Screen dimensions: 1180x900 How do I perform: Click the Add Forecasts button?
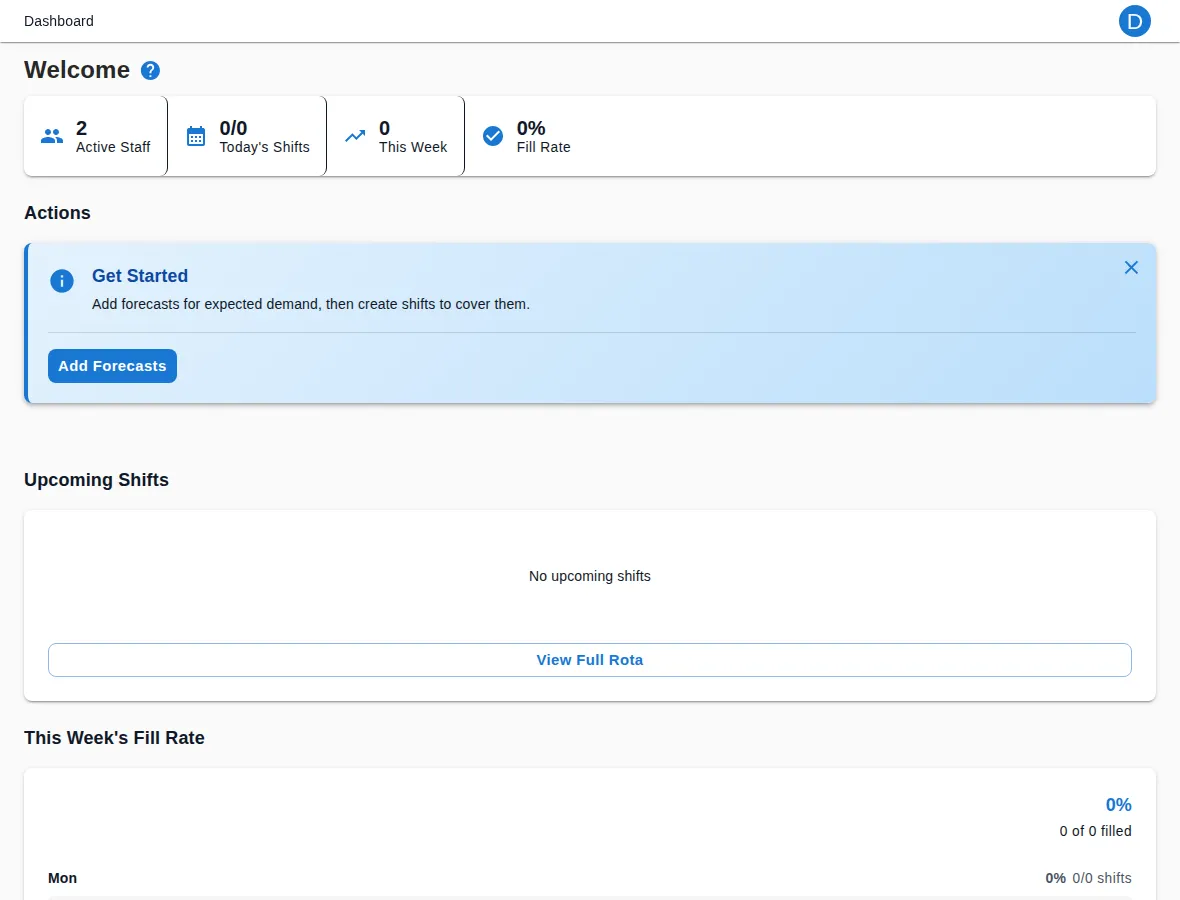pos(112,366)
